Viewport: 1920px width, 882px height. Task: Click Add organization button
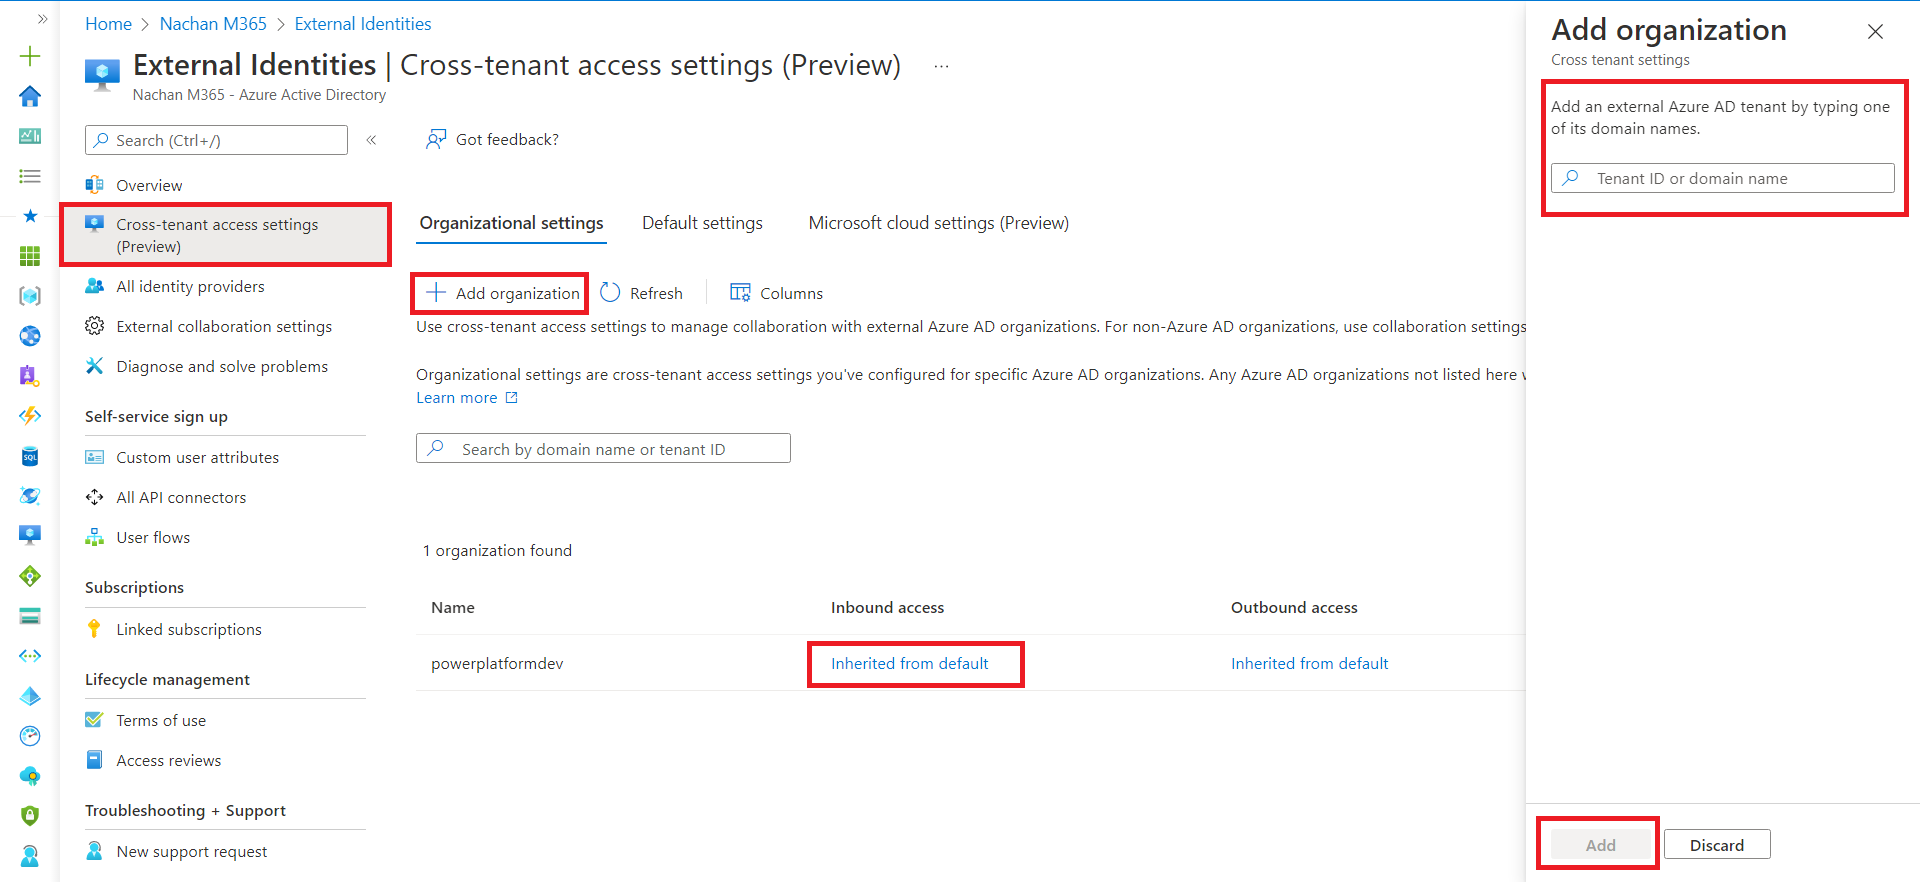click(503, 293)
